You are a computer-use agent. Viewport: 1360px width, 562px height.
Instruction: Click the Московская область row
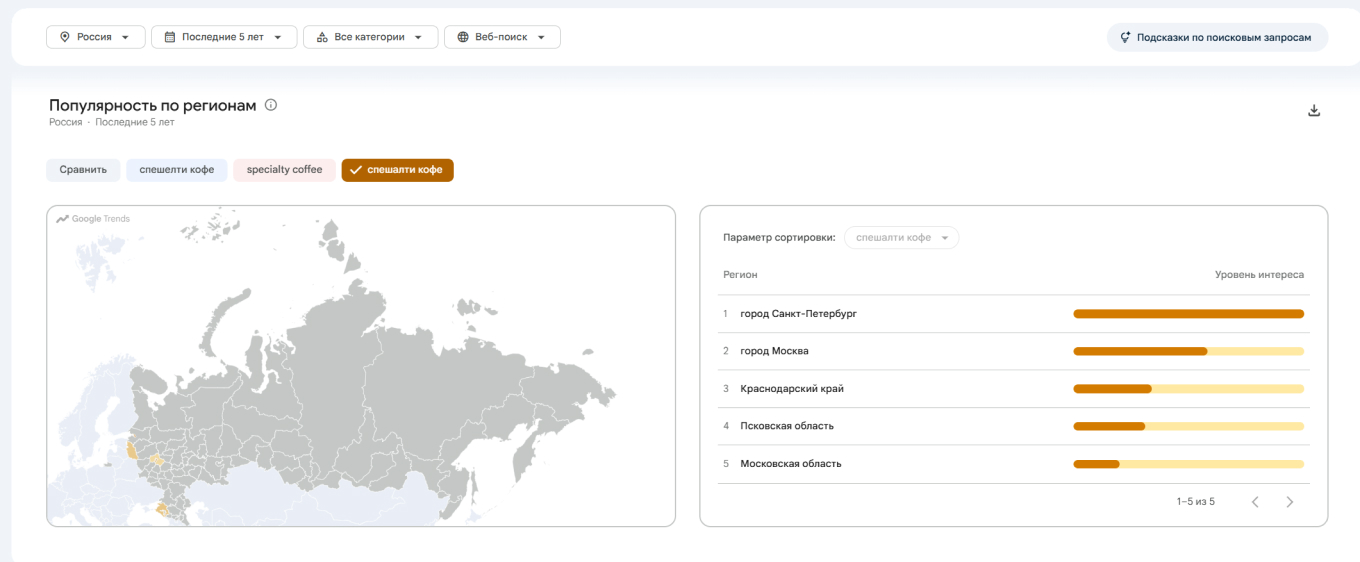(x=1013, y=464)
